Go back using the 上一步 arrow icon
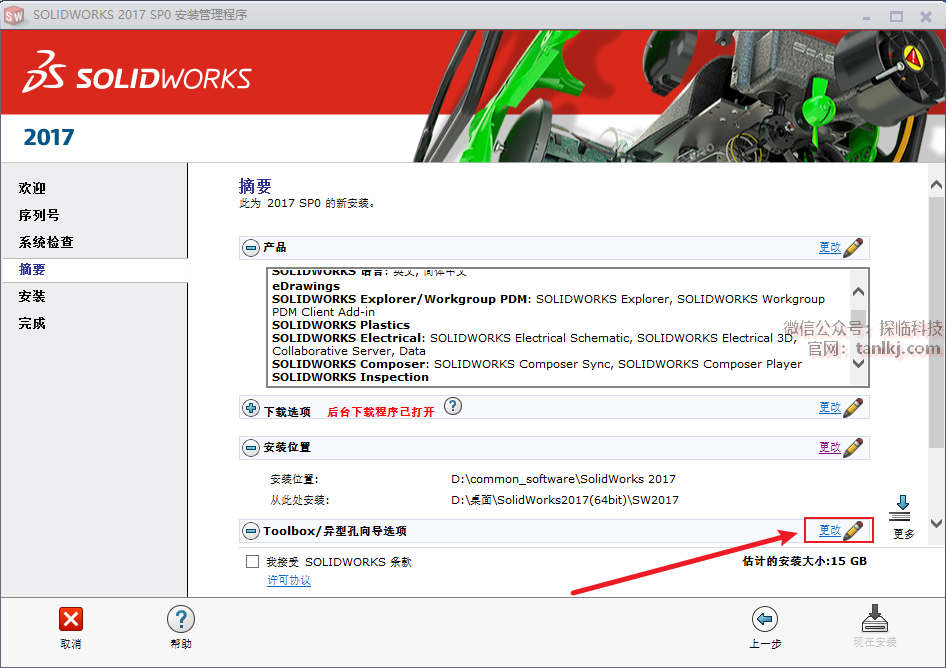946x668 pixels. click(x=765, y=619)
